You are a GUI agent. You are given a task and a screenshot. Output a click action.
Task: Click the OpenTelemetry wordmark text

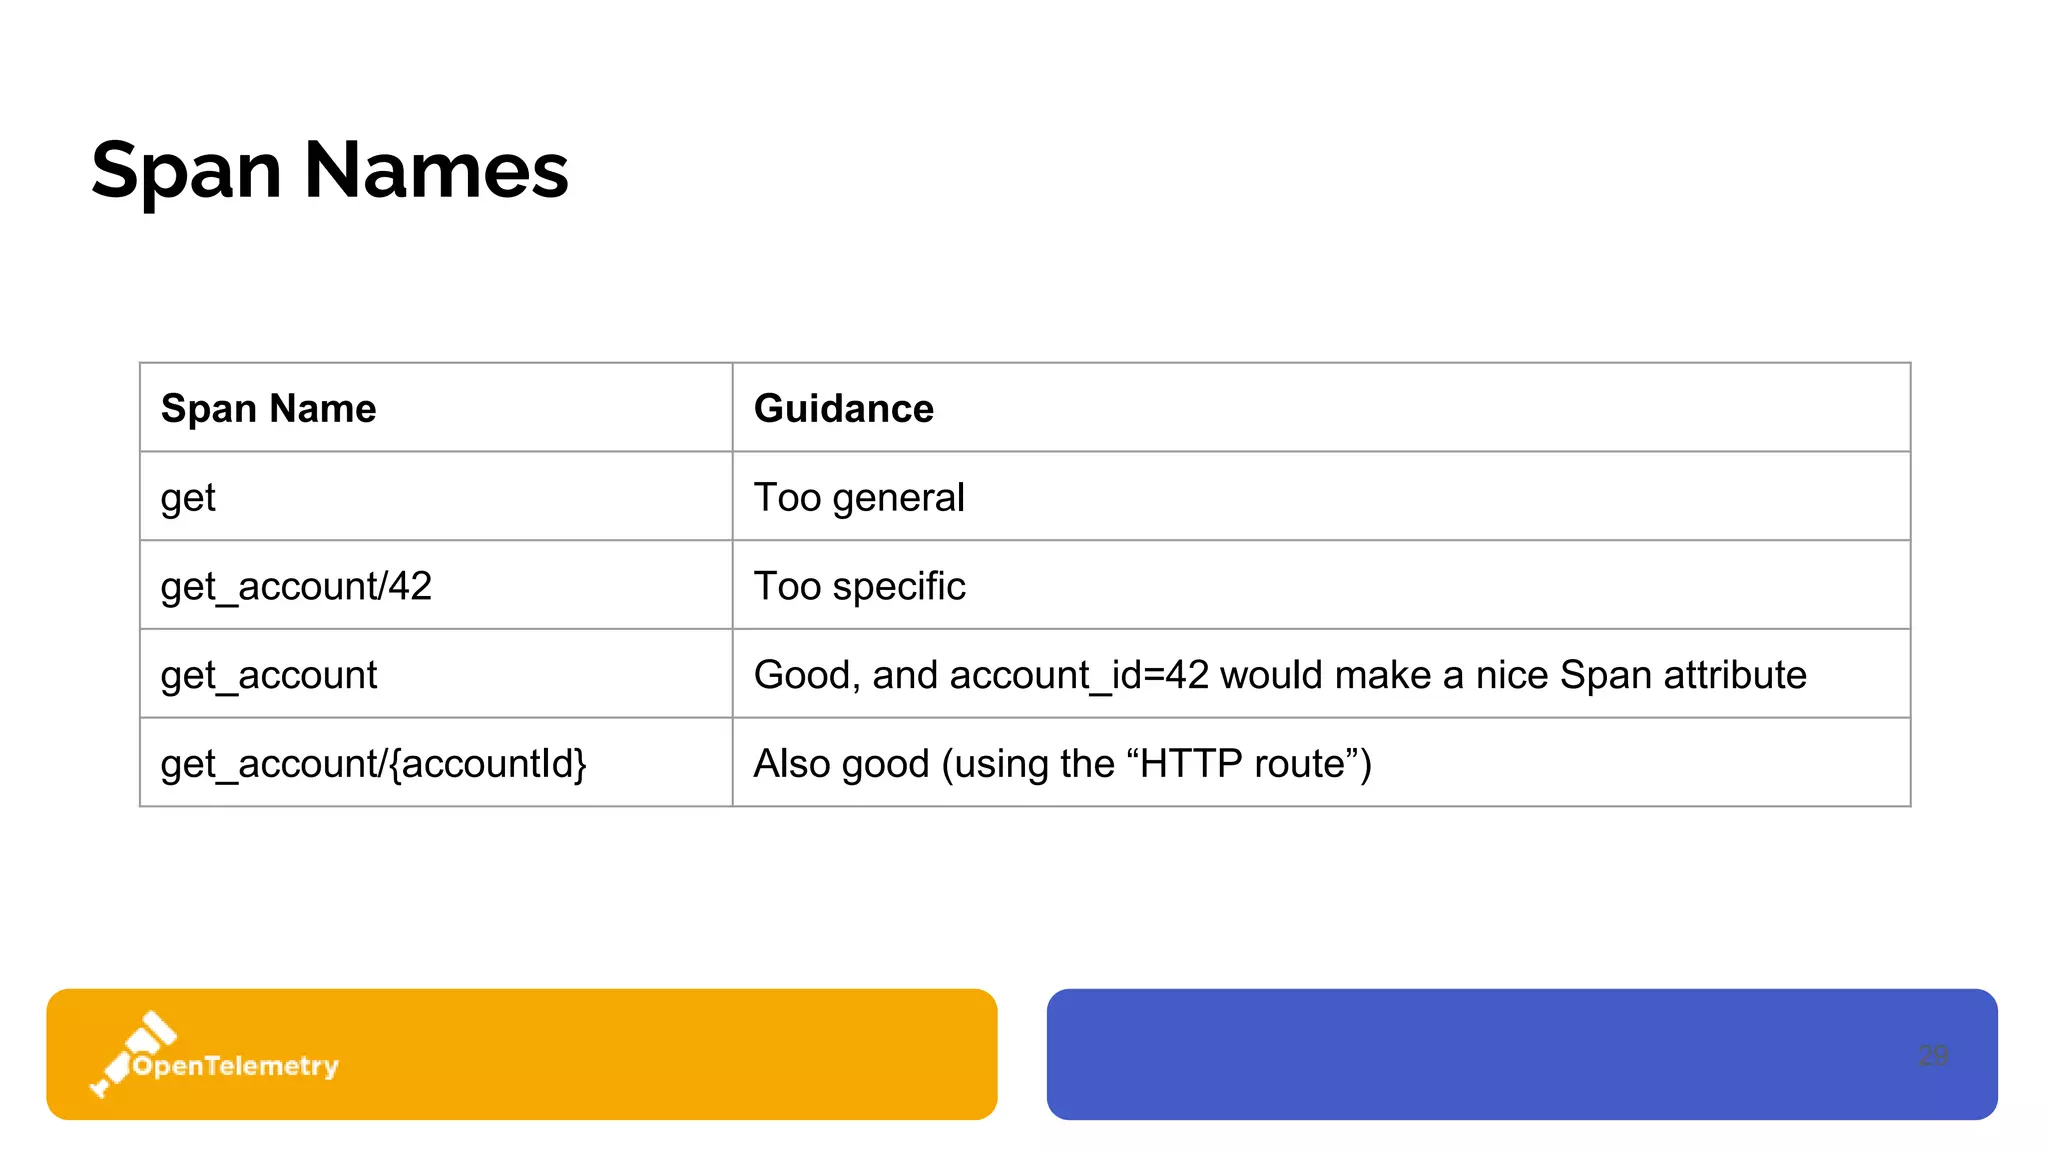point(236,1066)
